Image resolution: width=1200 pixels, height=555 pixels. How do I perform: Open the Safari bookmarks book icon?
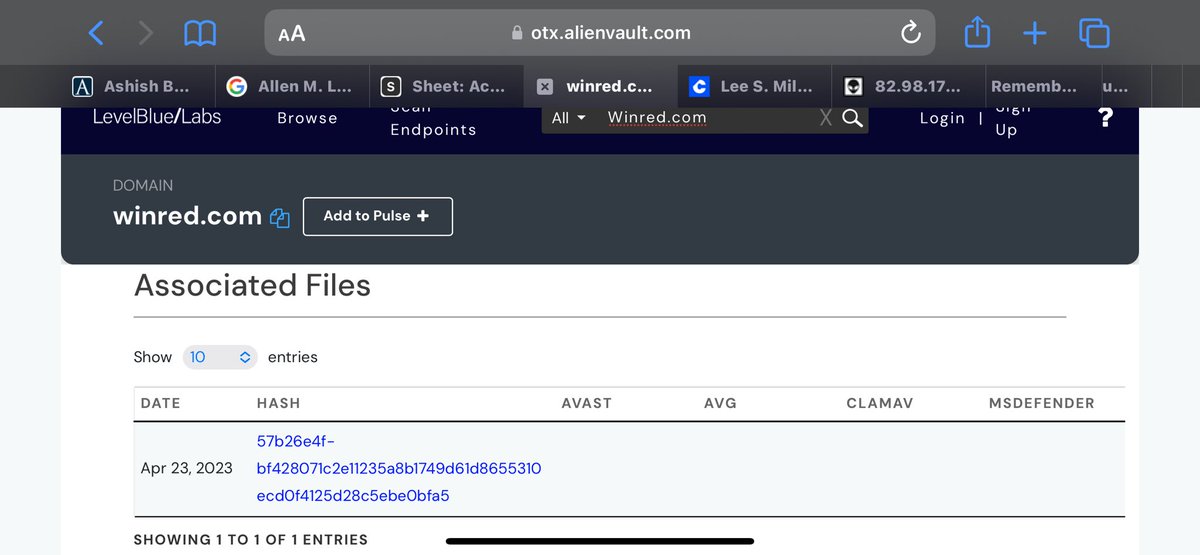coord(200,33)
